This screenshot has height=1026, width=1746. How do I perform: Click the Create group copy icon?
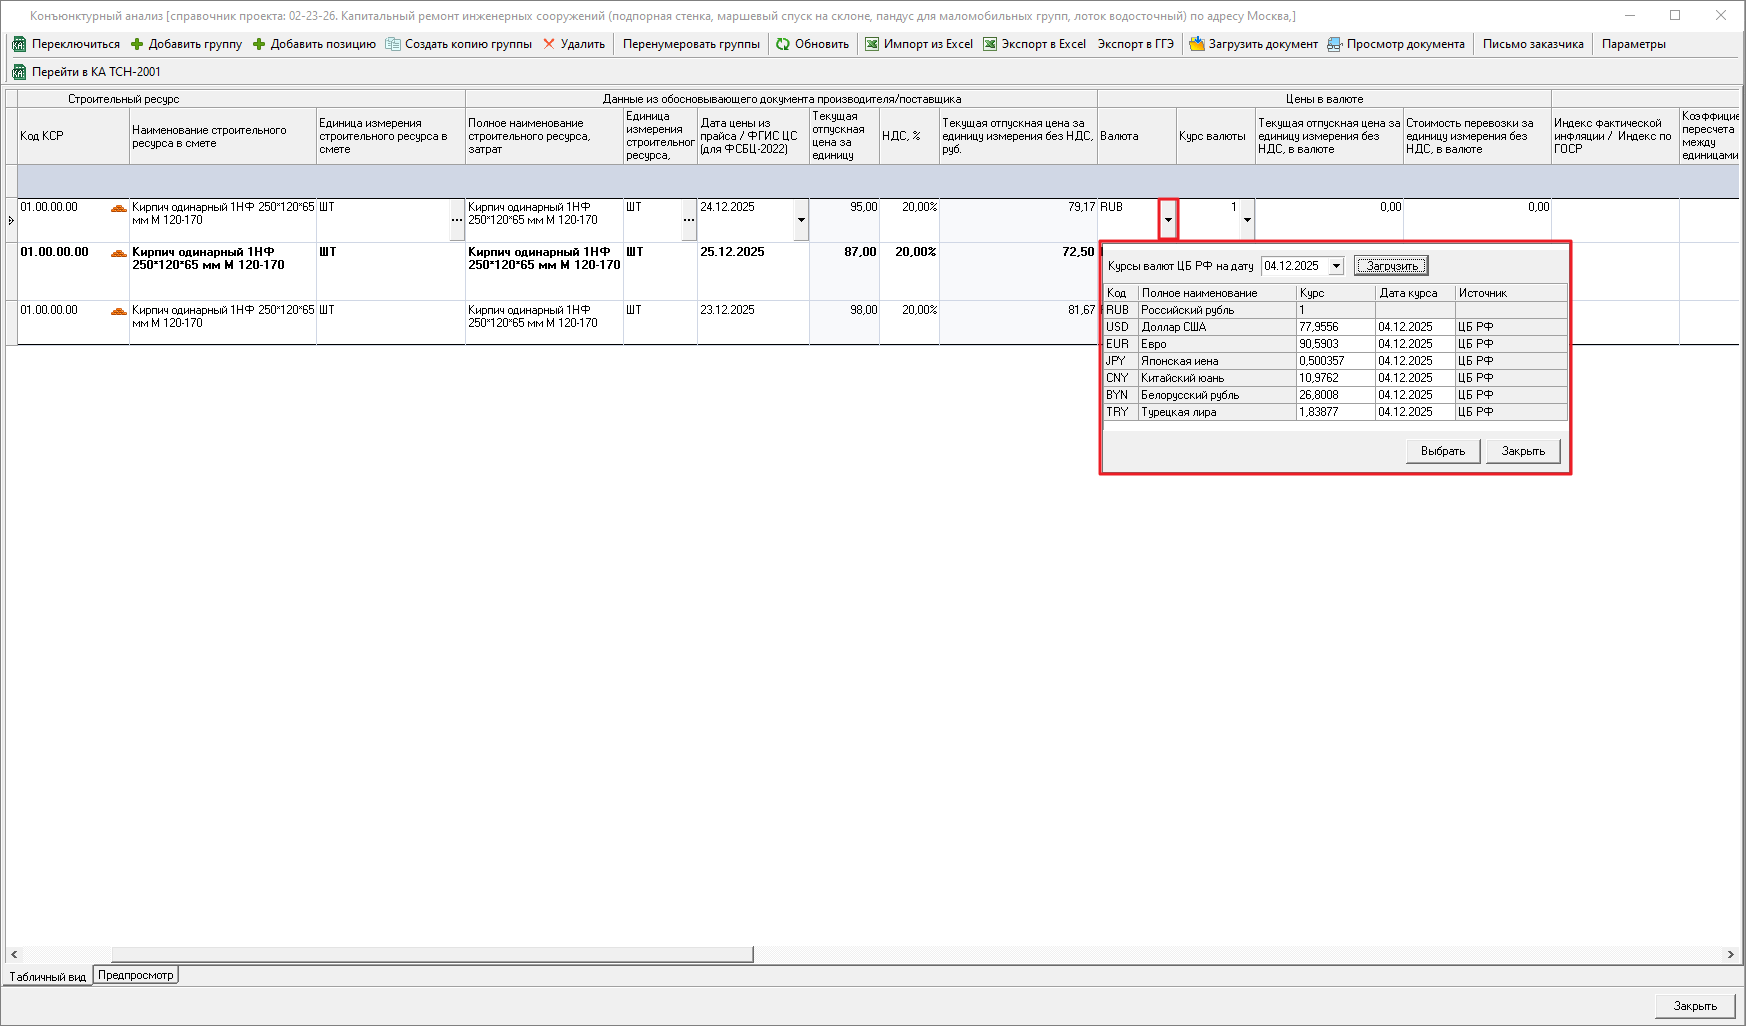point(393,44)
